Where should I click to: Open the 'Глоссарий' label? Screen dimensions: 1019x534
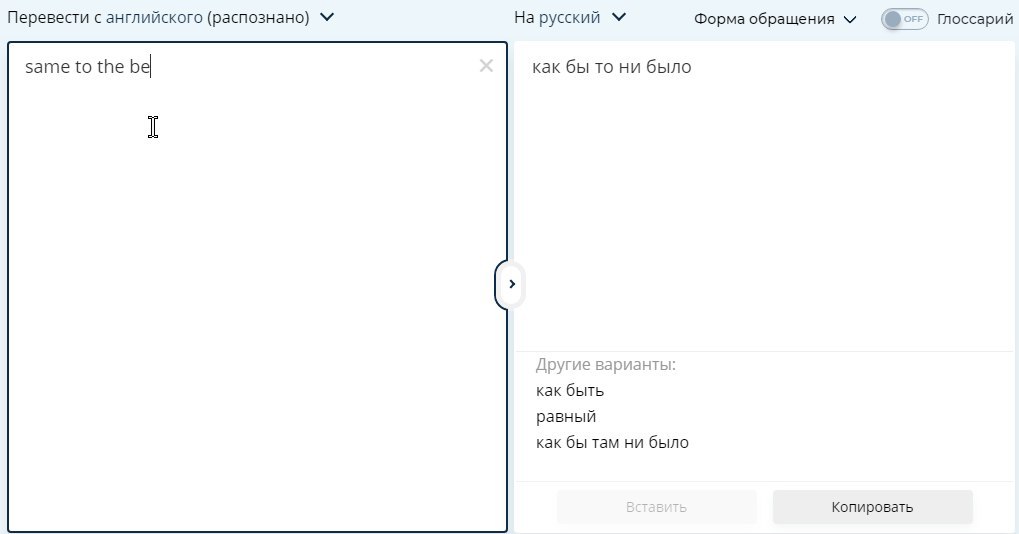tap(975, 19)
